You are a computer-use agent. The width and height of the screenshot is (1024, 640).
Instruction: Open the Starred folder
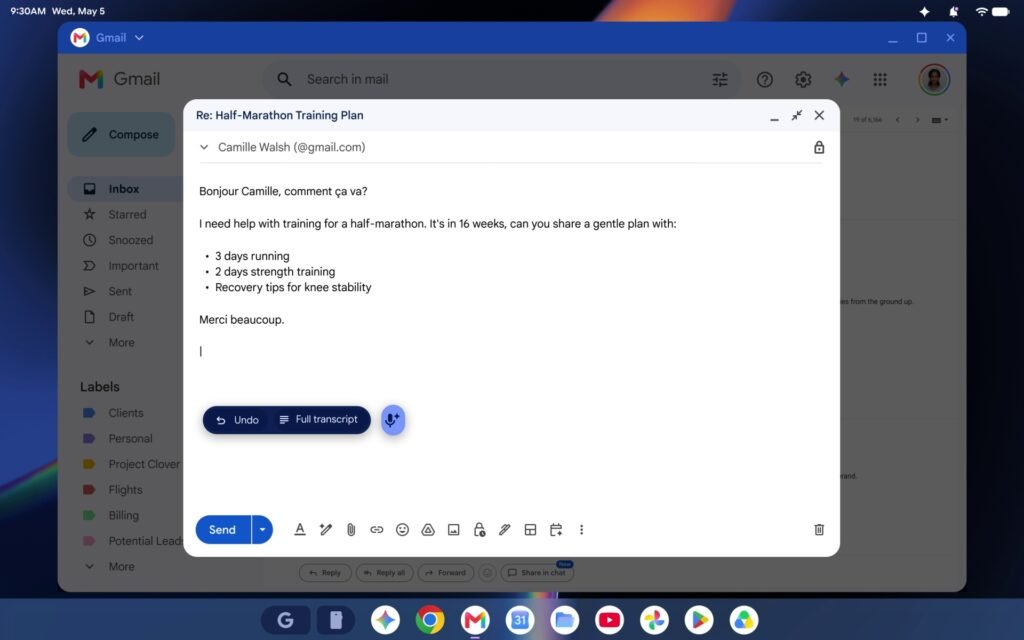[x=125, y=214]
